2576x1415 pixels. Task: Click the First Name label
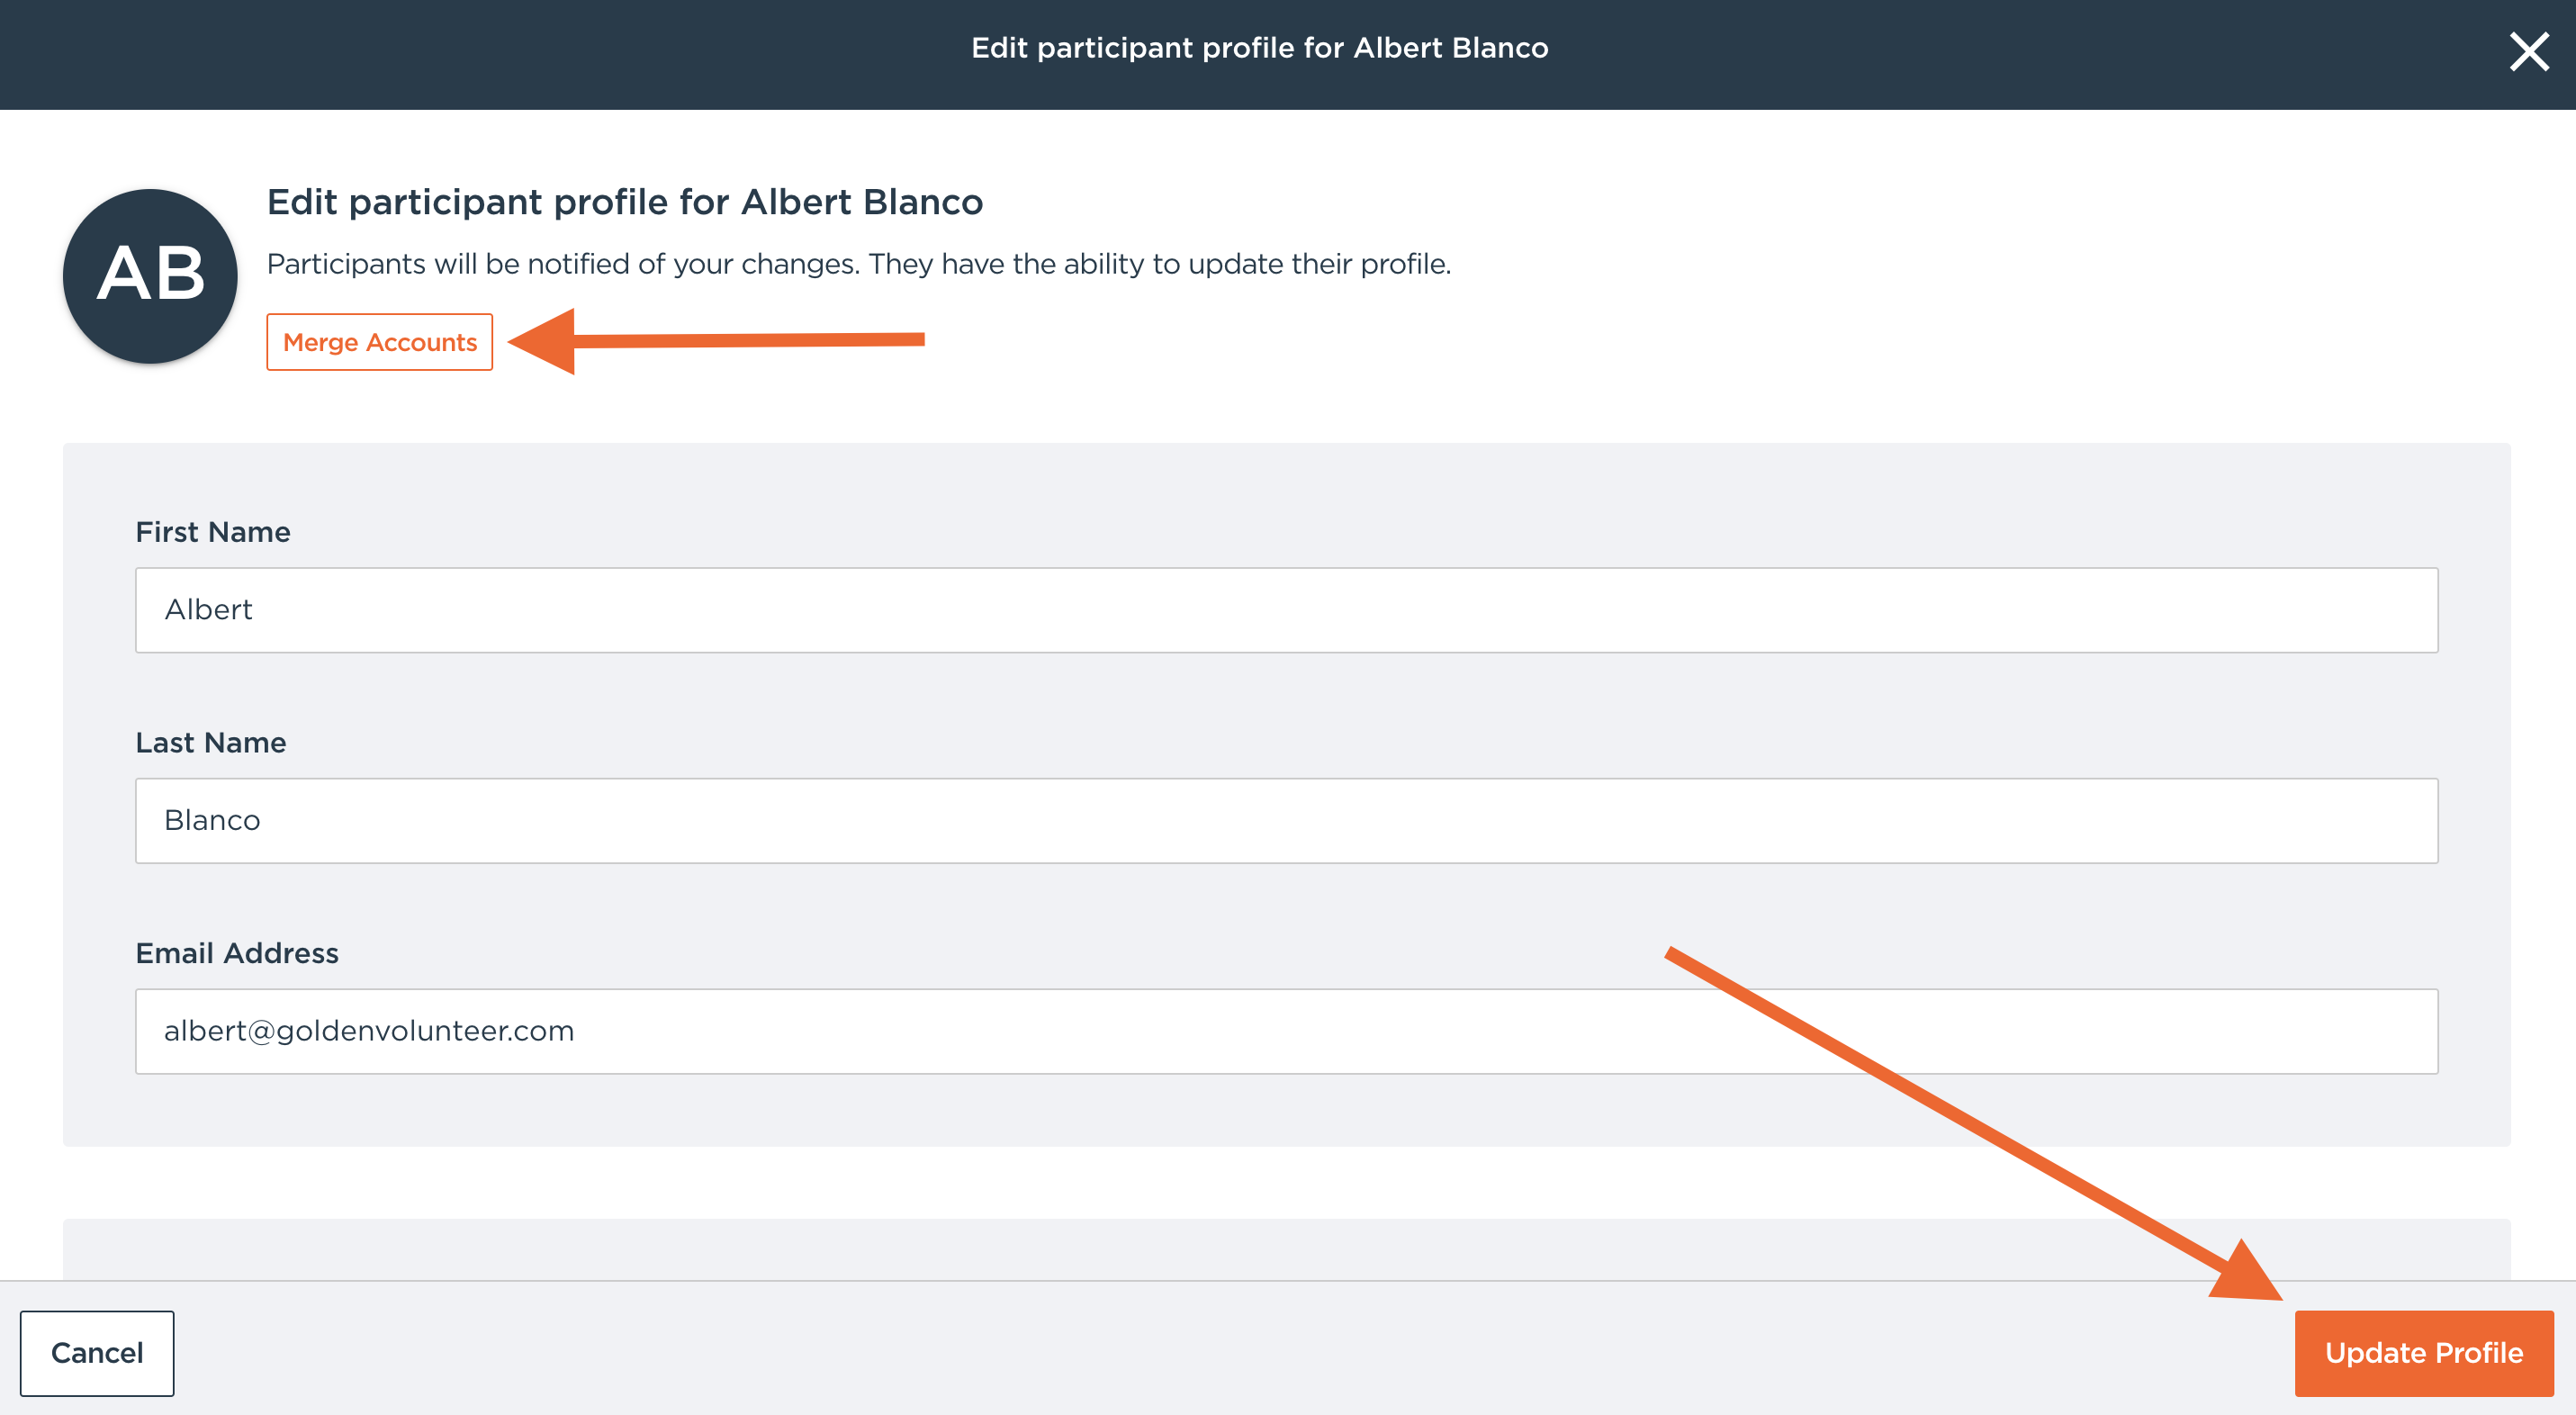[213, 531]
